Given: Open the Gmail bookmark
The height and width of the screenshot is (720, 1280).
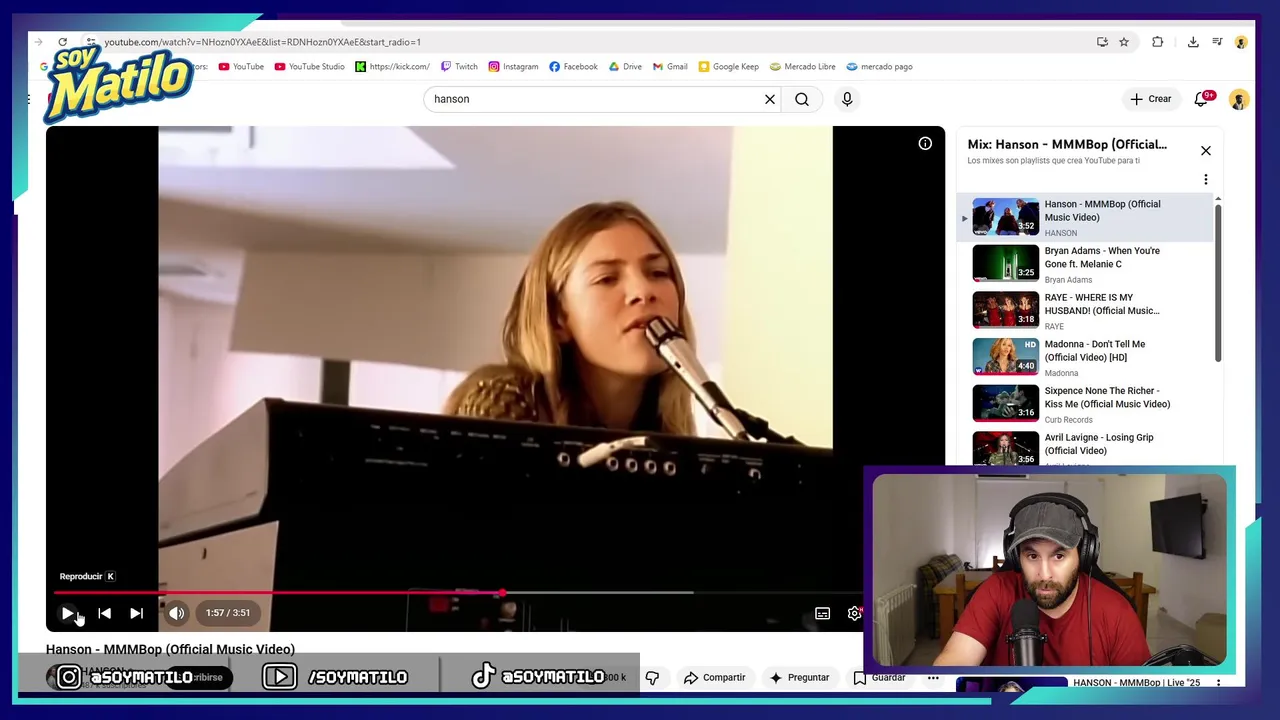Looking at the screenshot, I should 670,67.
